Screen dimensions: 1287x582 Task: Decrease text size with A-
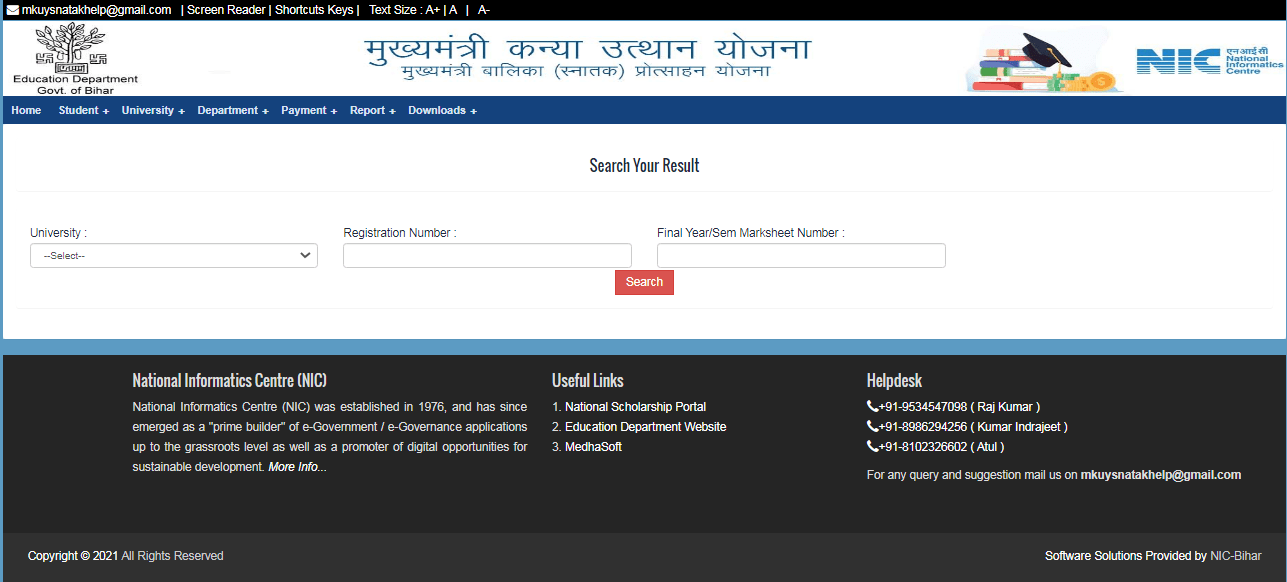point(484,10)
